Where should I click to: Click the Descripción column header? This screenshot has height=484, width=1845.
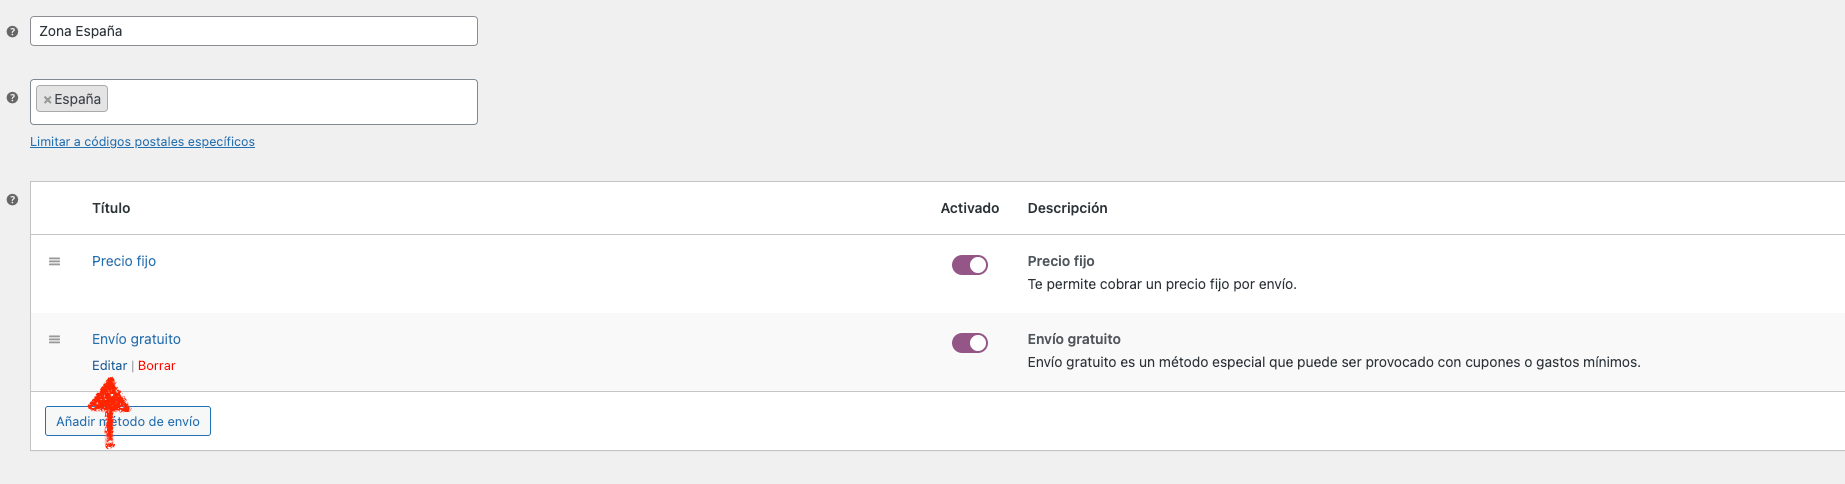1067,208
